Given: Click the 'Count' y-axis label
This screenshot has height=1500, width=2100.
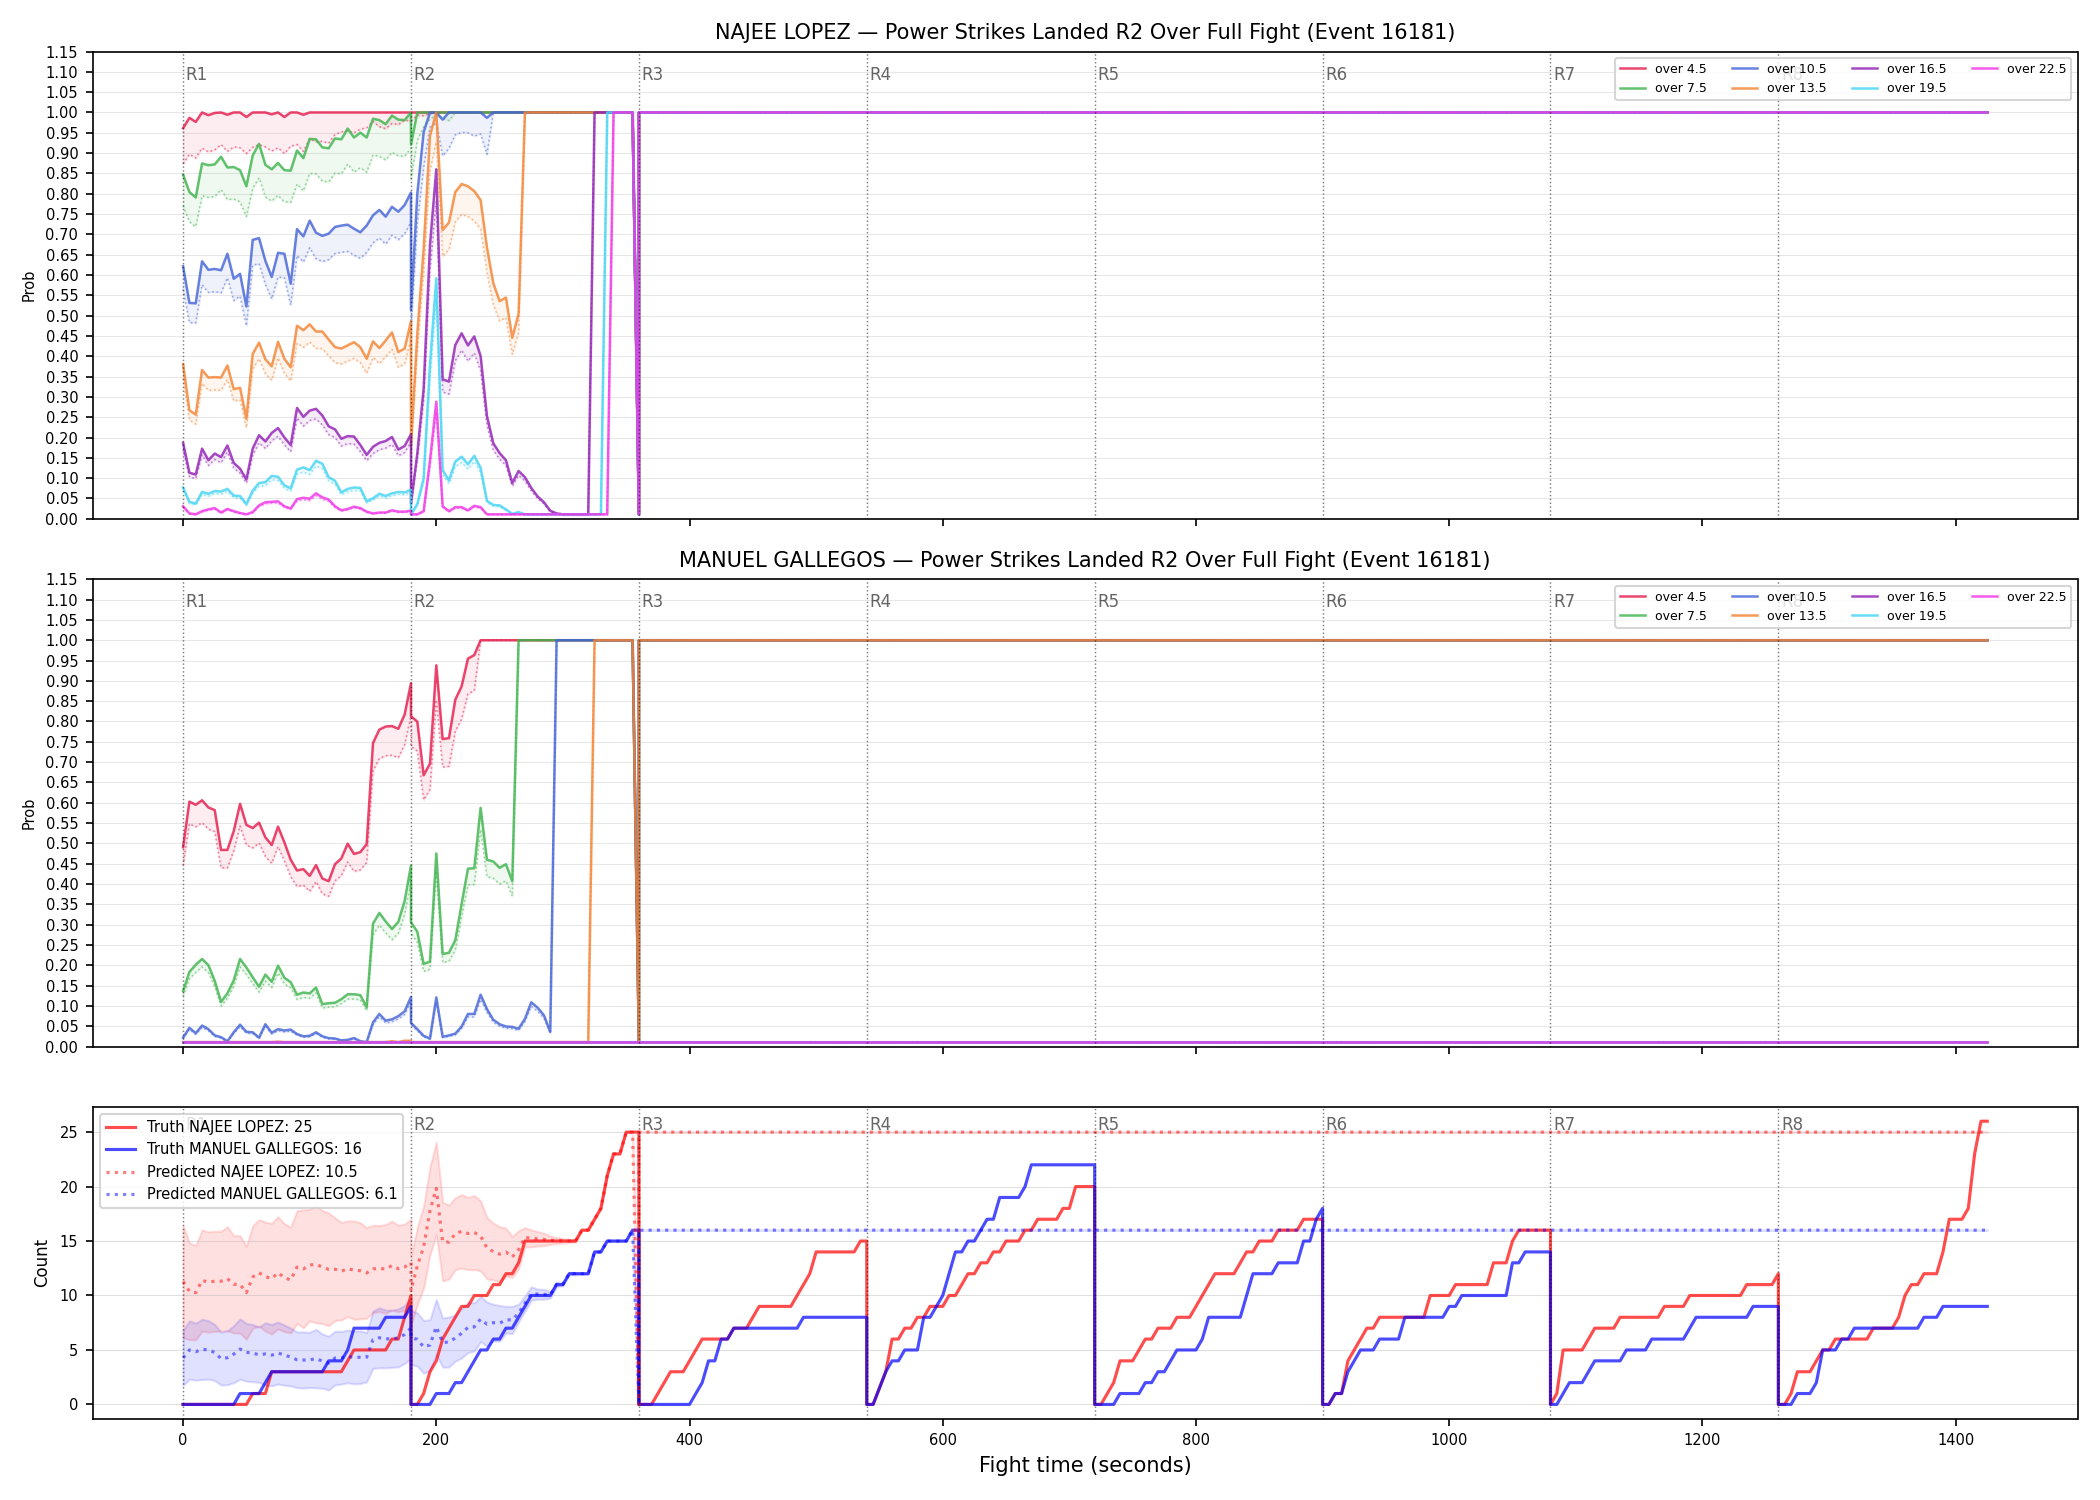Looking at the screenshot, I should (x=41, y=1263).
